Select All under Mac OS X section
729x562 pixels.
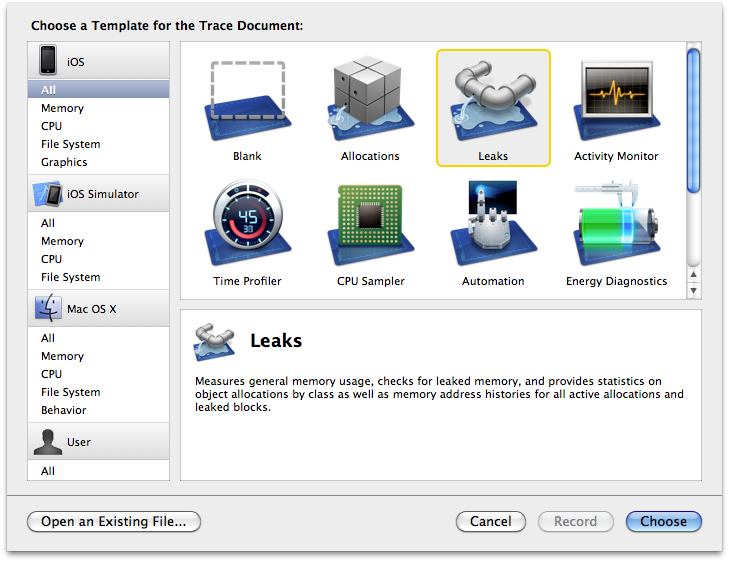click(x=99, y=338)
